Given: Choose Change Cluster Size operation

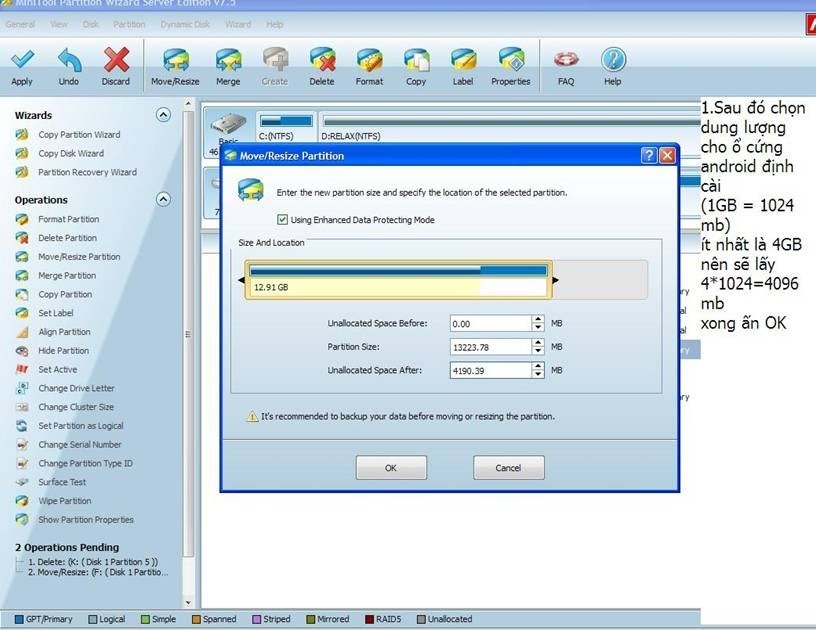Looking at the screenshot, I should (x=75, y=407).
